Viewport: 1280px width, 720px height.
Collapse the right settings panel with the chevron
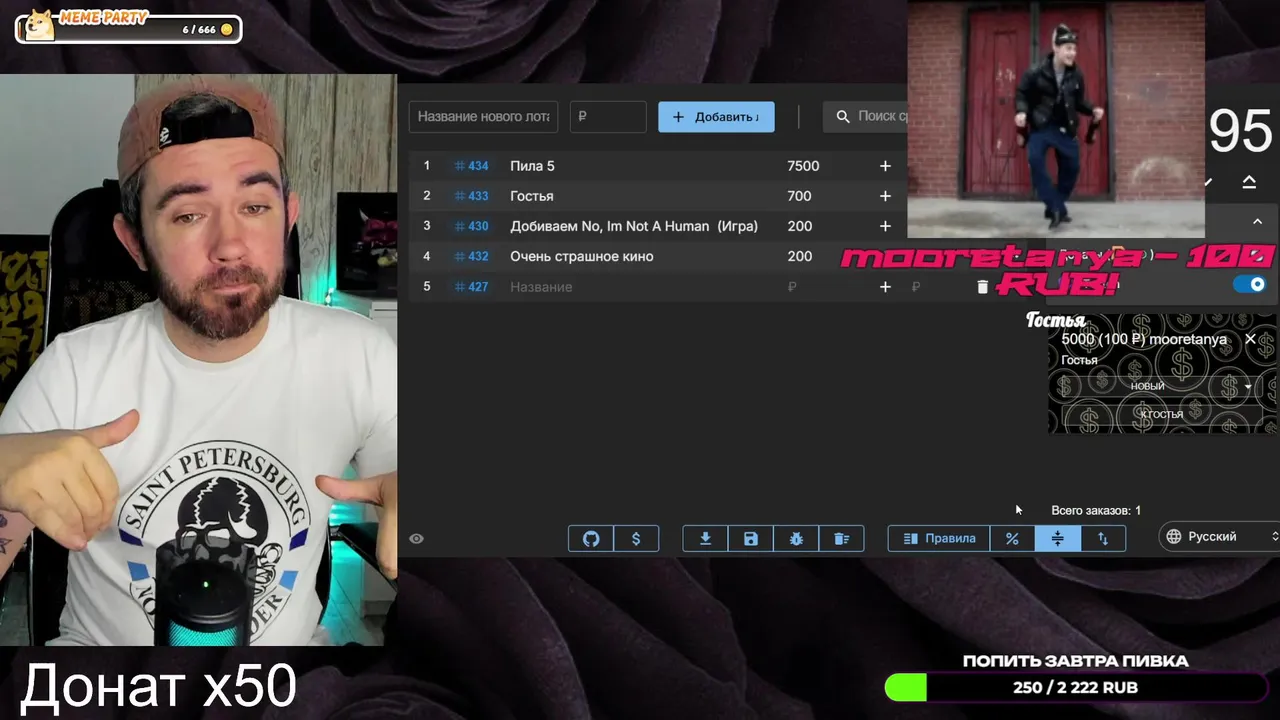(x=1257, y=221)
